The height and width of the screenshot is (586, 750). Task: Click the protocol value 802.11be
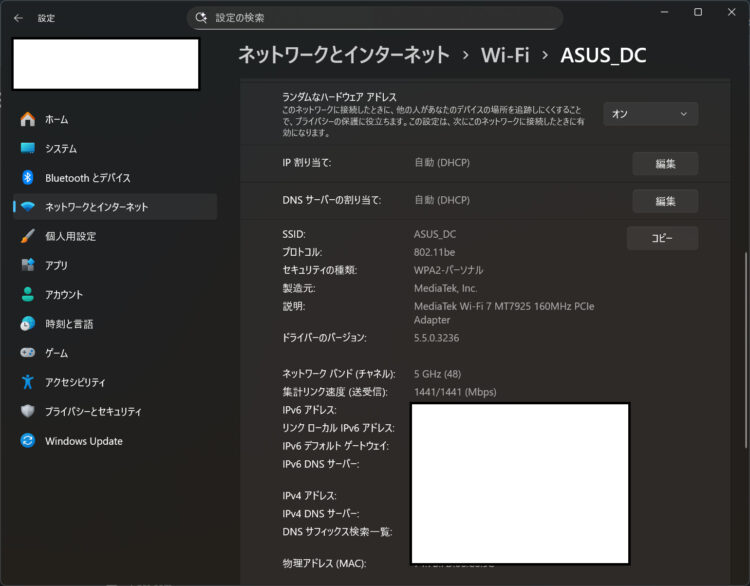pyautogui.click(x=434, y=252)
